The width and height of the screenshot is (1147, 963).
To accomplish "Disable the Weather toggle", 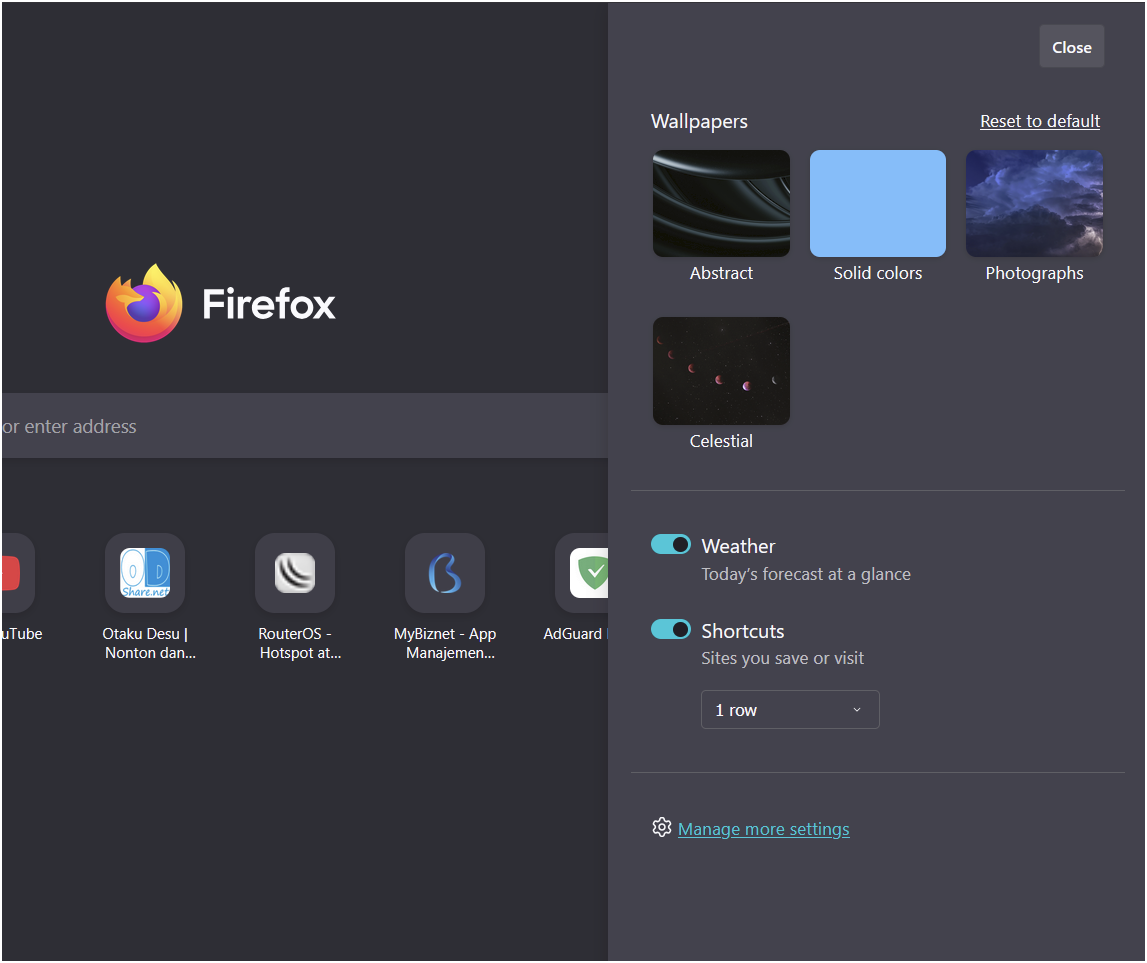I will click(x=671, y=544).
